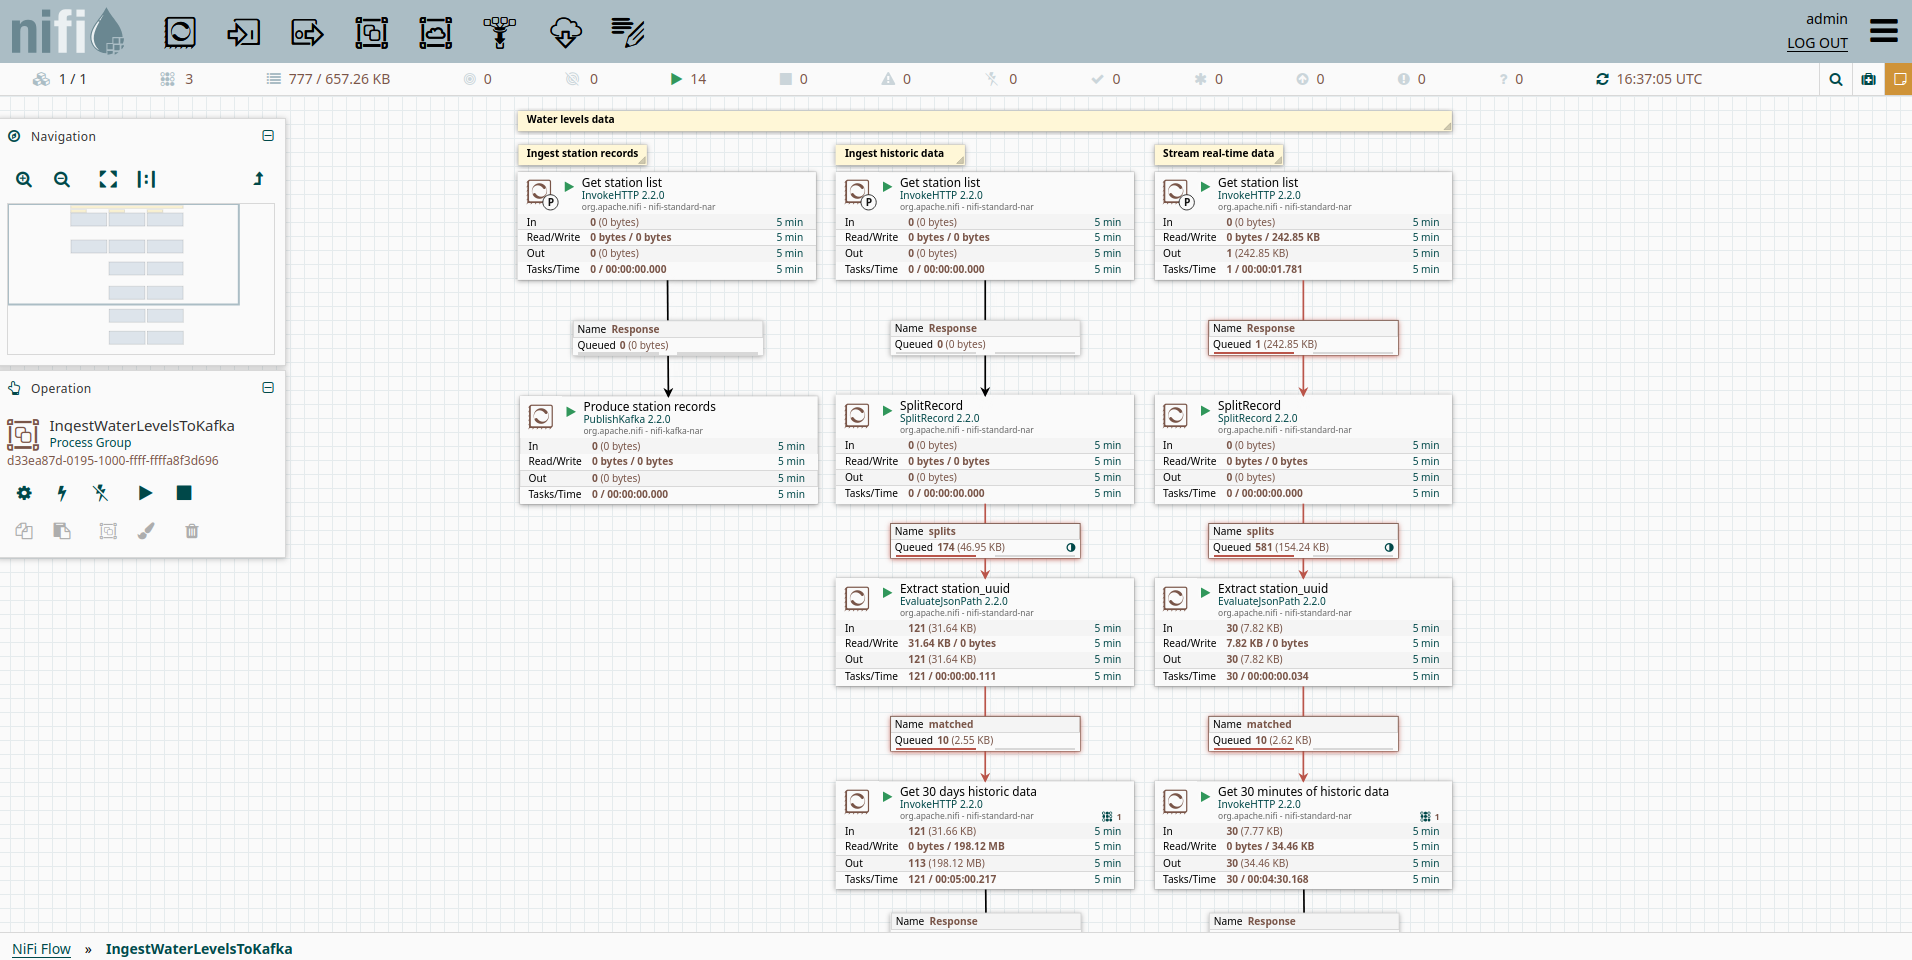Stop the process group with the stop button
This screenshot has width=1912, height=960.
pyautogui.click(x=184, y=493)
